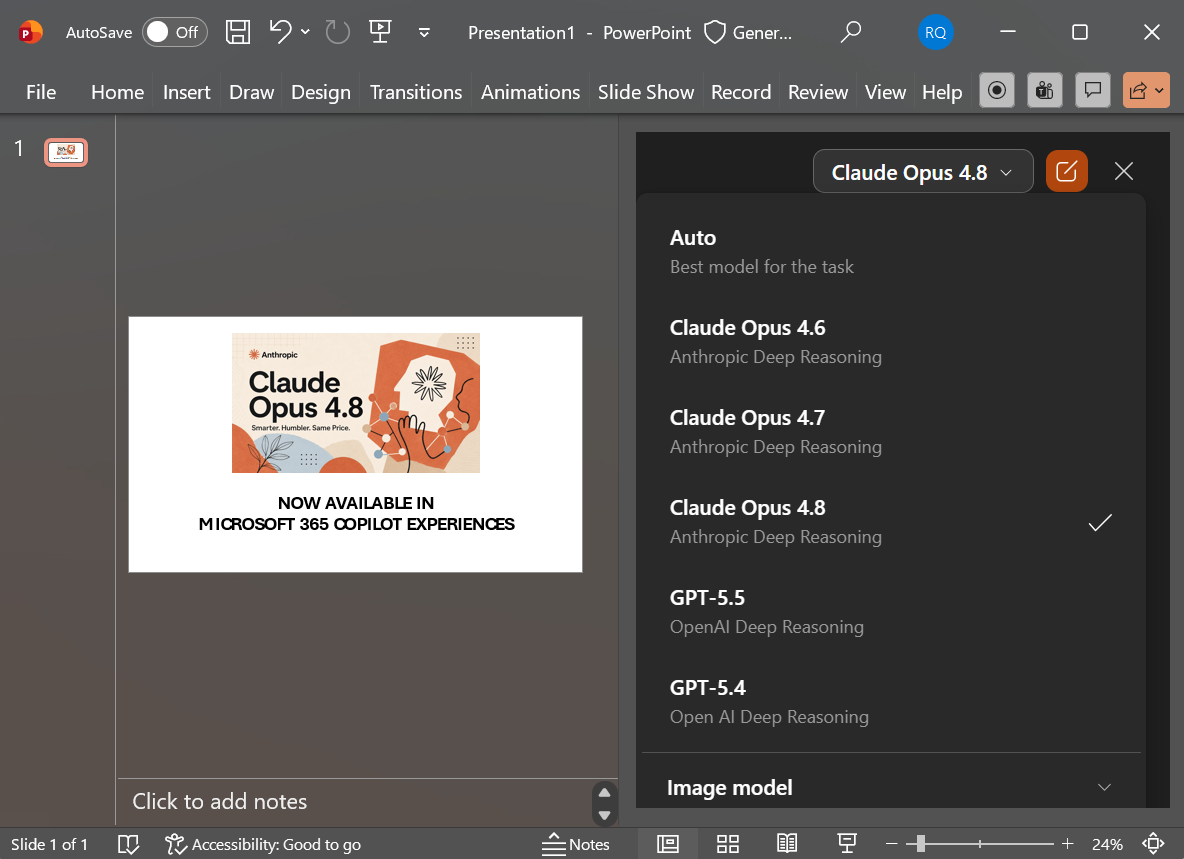Choose the Auto model option

[x=891, y=252]
